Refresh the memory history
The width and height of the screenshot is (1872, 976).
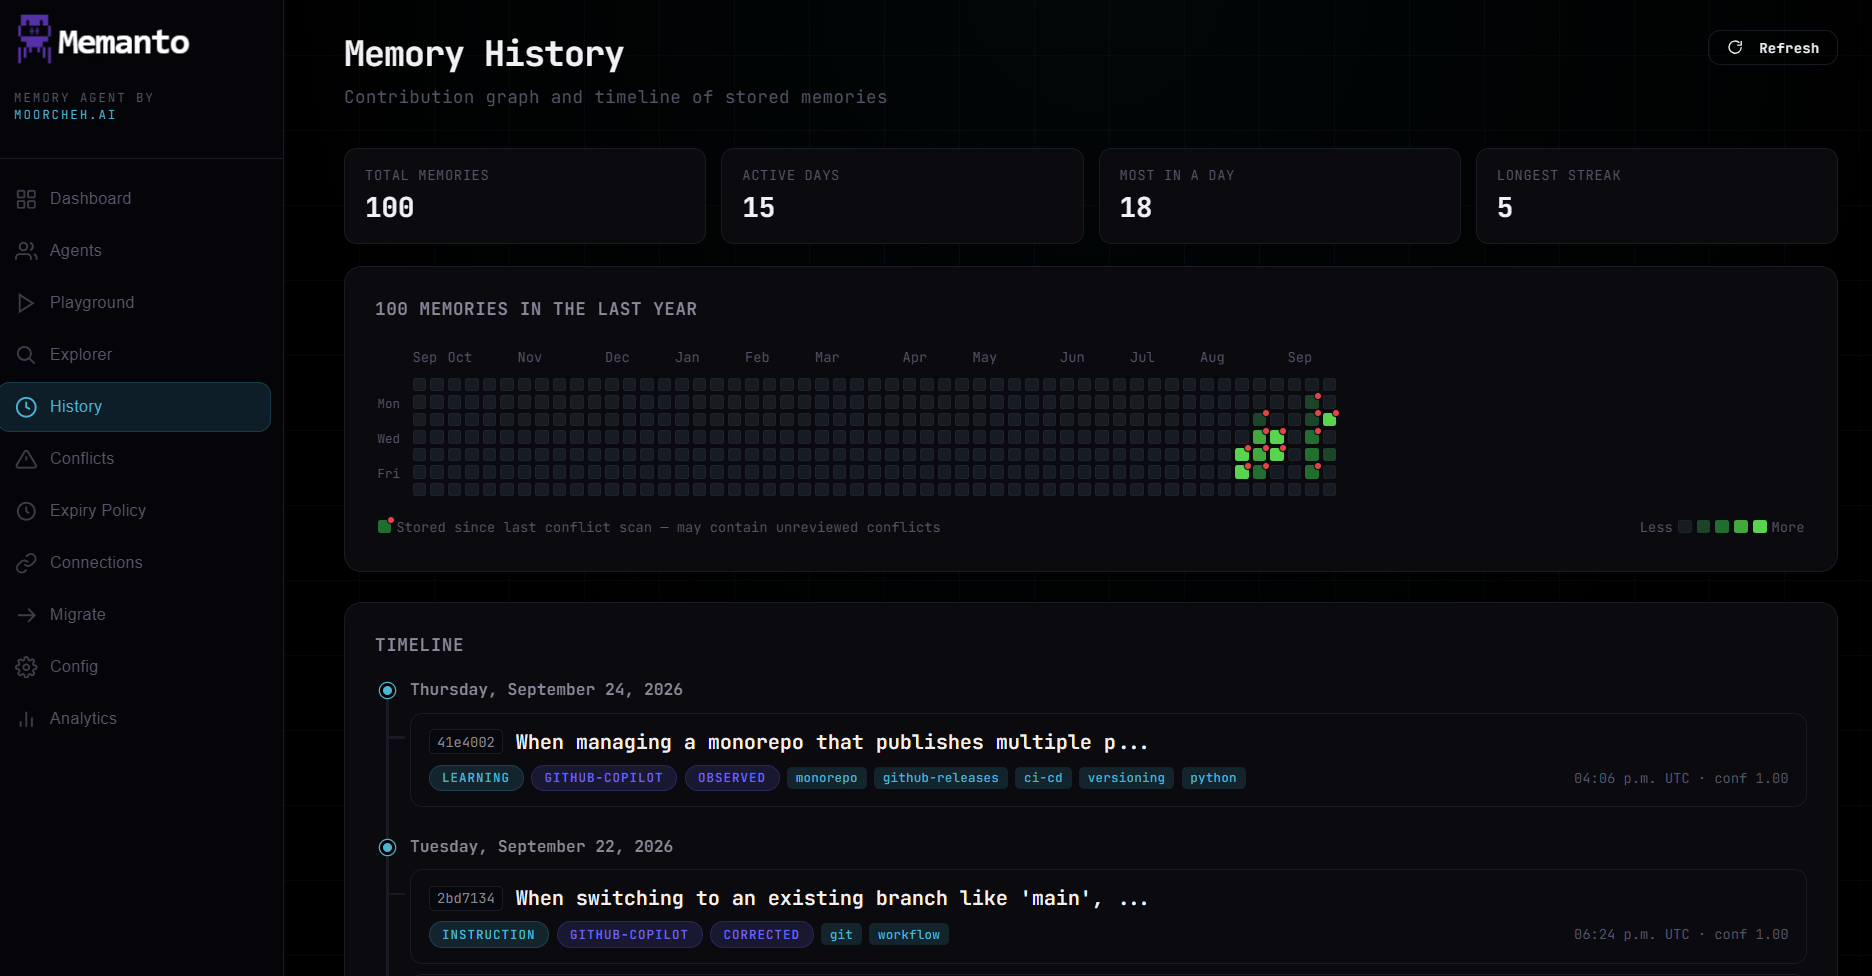coord(1772,48)
